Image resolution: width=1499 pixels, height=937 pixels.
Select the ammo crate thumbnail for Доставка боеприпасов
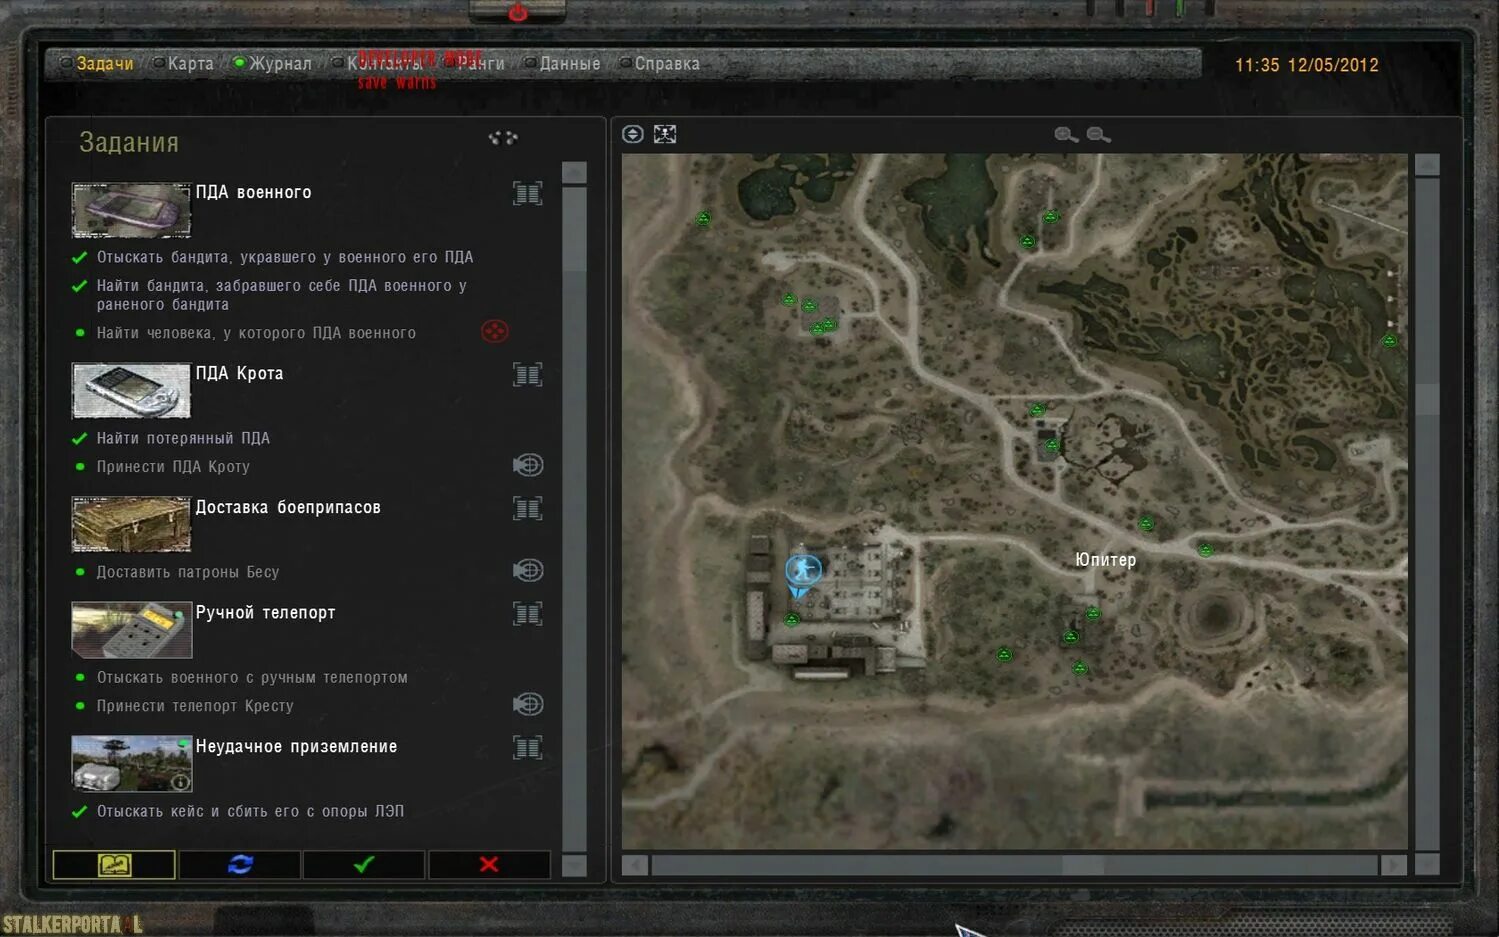point(131,524)
